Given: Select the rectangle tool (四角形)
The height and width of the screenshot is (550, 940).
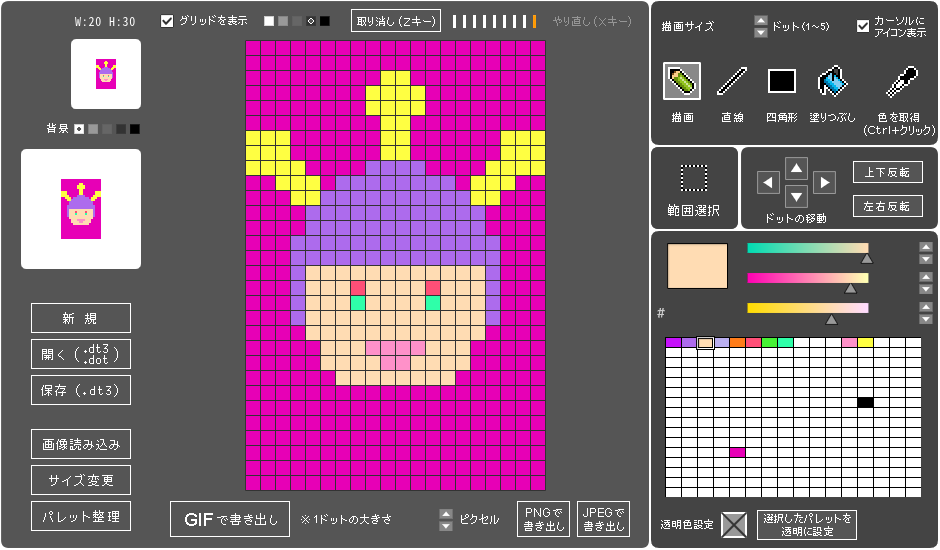Looking at the screenshot, I should 781,82.
